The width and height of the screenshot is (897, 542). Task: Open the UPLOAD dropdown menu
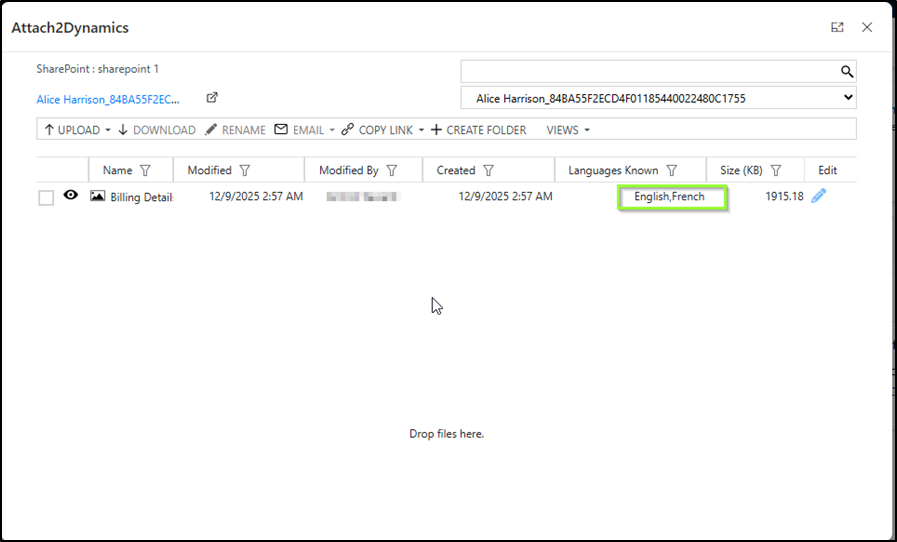pos(108,130)
